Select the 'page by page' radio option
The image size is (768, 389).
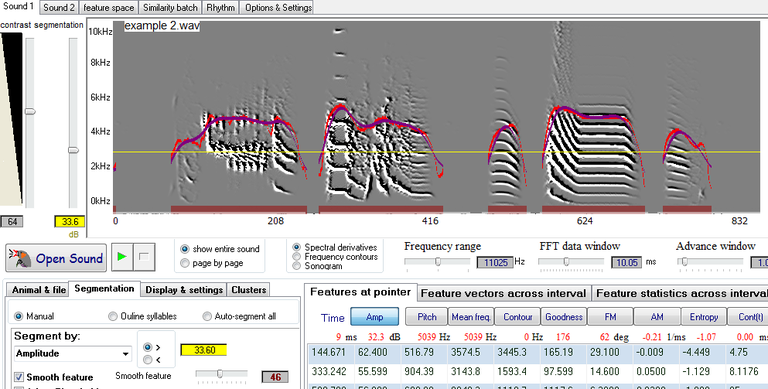coord(185,263)
